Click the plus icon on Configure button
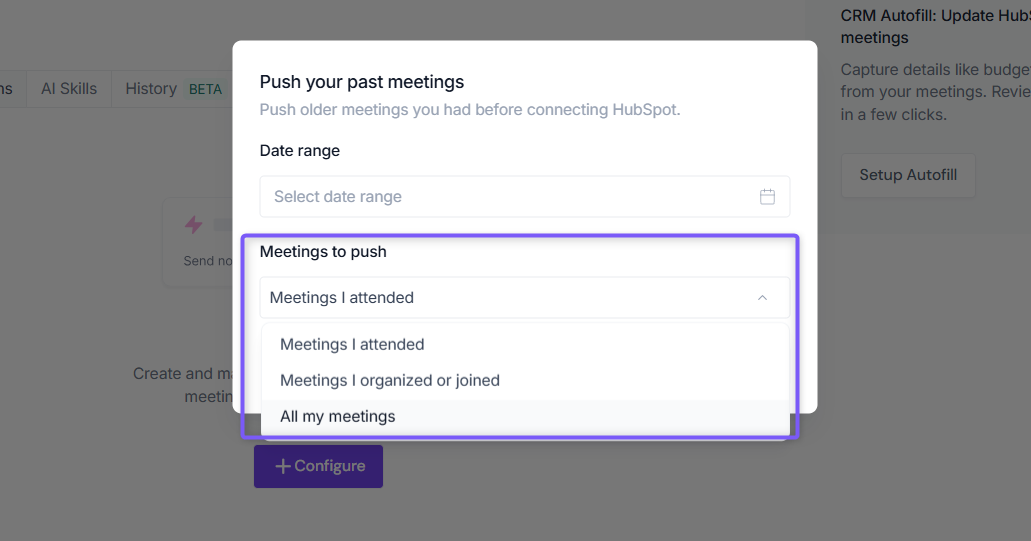Viewport: 1031px width, 541px height. (x=283, y=466)
